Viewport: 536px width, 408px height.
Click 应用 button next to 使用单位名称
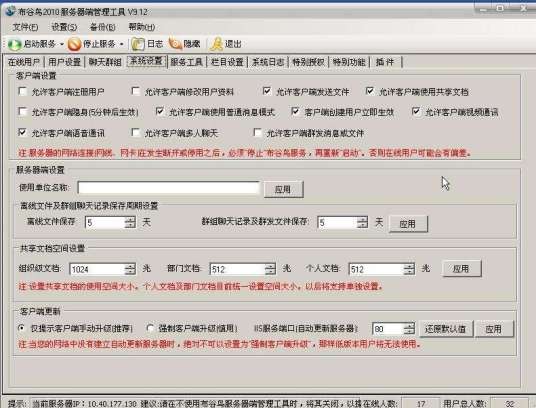283,189
